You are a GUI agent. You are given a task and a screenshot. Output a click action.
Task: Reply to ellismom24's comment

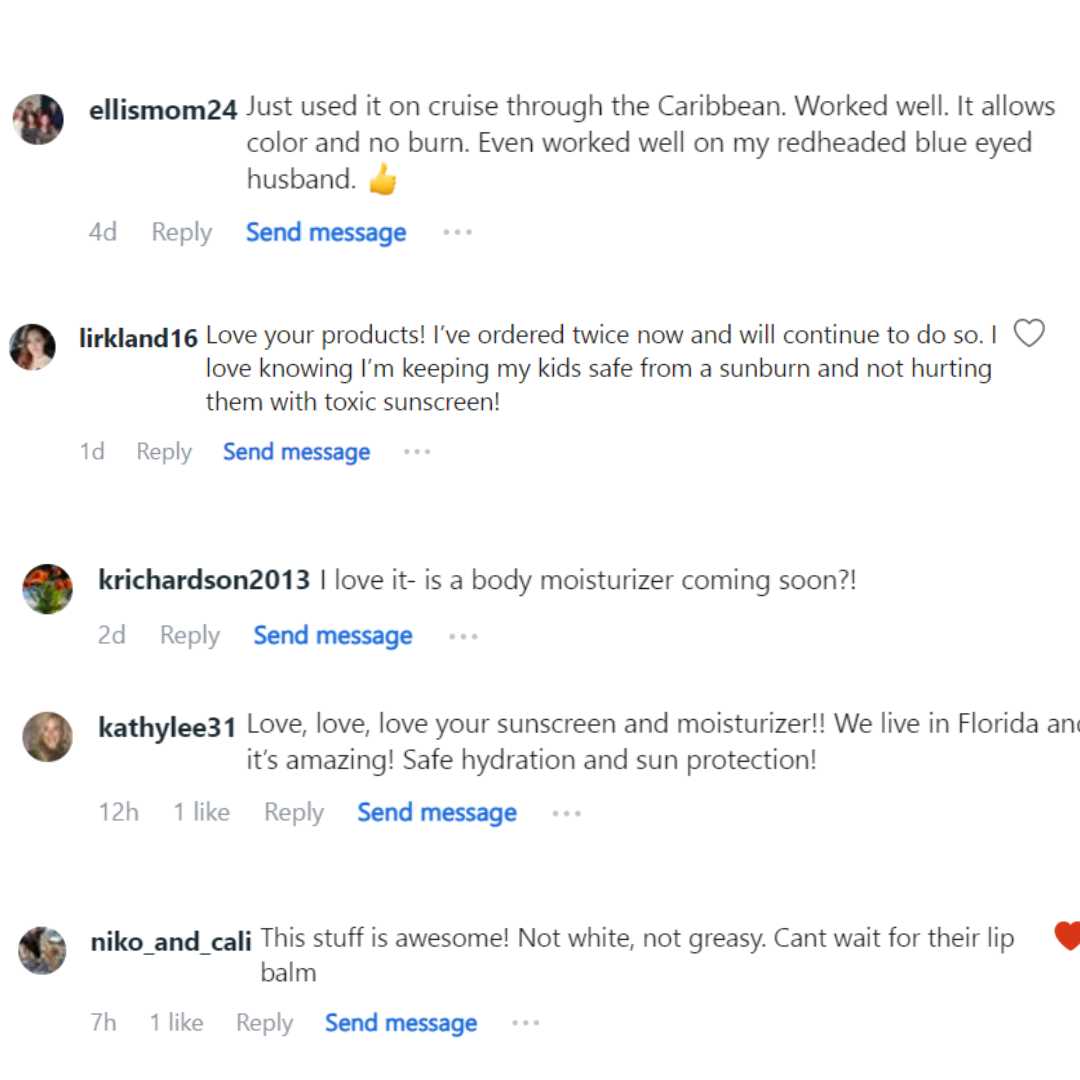(181, 232)
